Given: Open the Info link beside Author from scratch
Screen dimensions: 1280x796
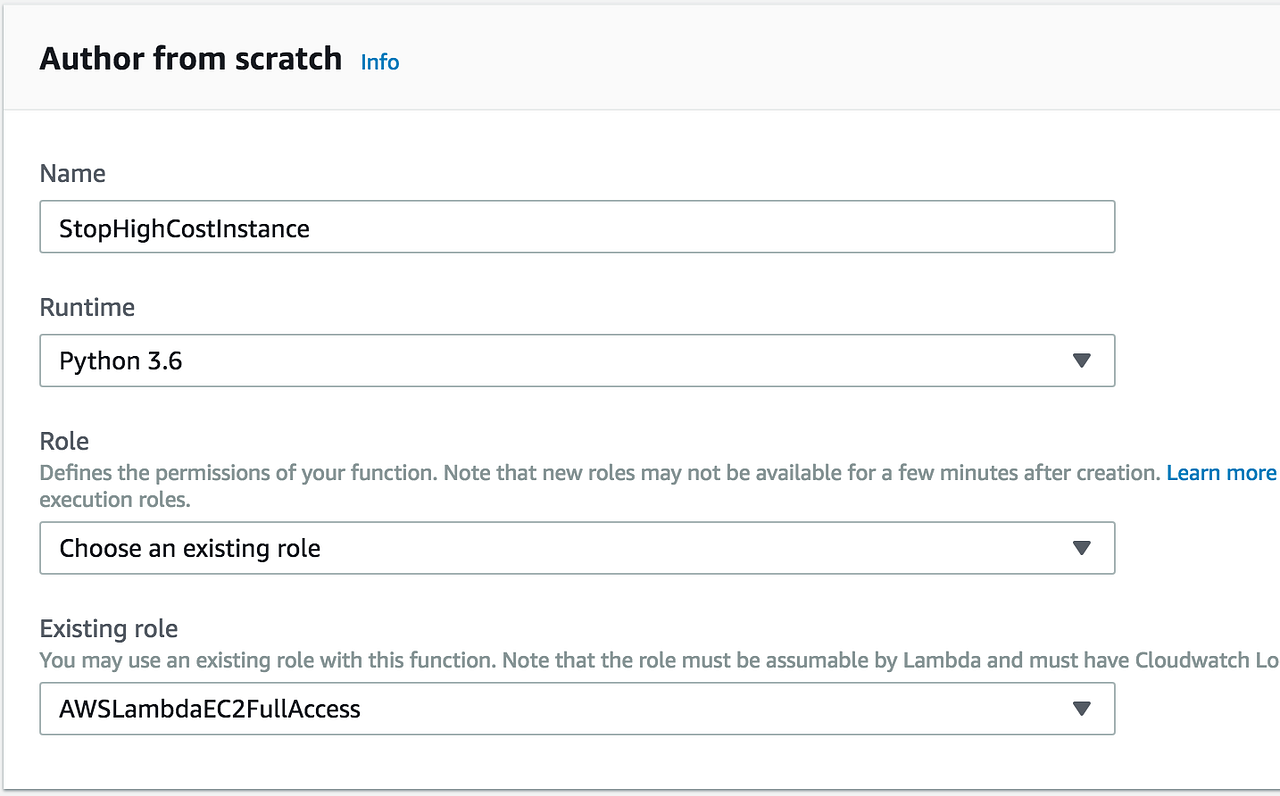Looking at the screenshot, I should click(380, 62).
